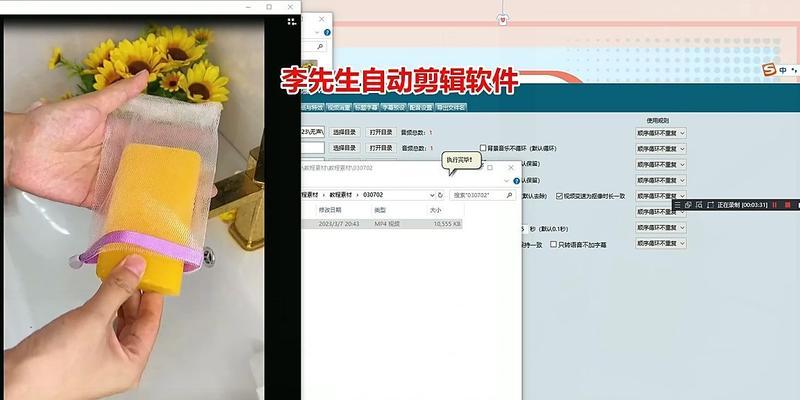
Task: Click the 教程素材 breadcrumb before 030702
Action: click(x=339, y=195)
